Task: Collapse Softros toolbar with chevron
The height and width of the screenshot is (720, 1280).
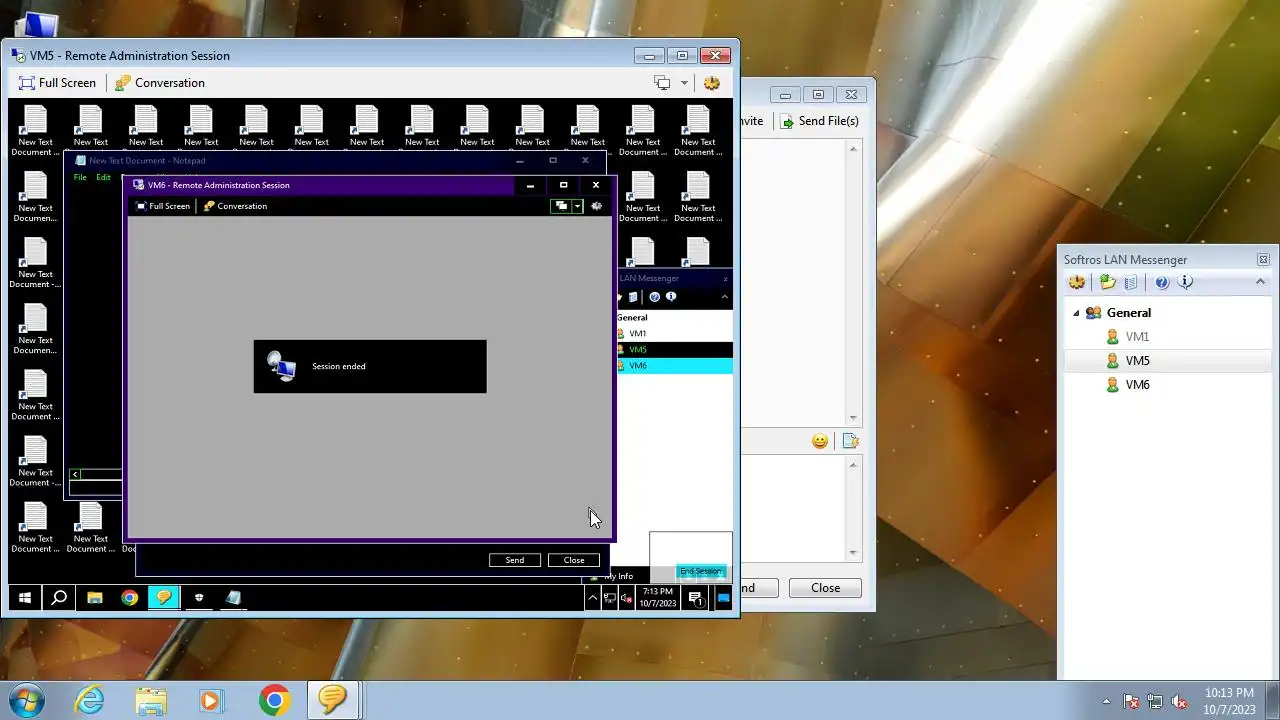Action: pyautogui.click(x=1260, y=283)
